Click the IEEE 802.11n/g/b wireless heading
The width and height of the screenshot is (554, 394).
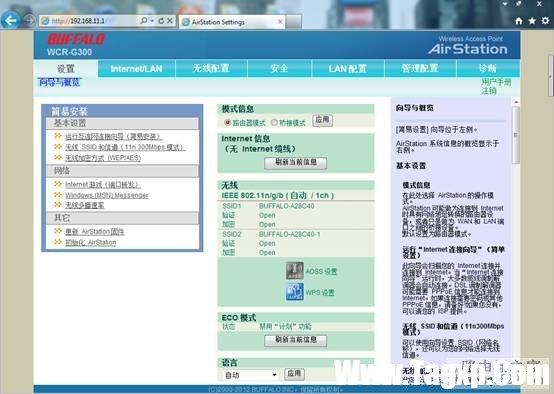(278, 195)
